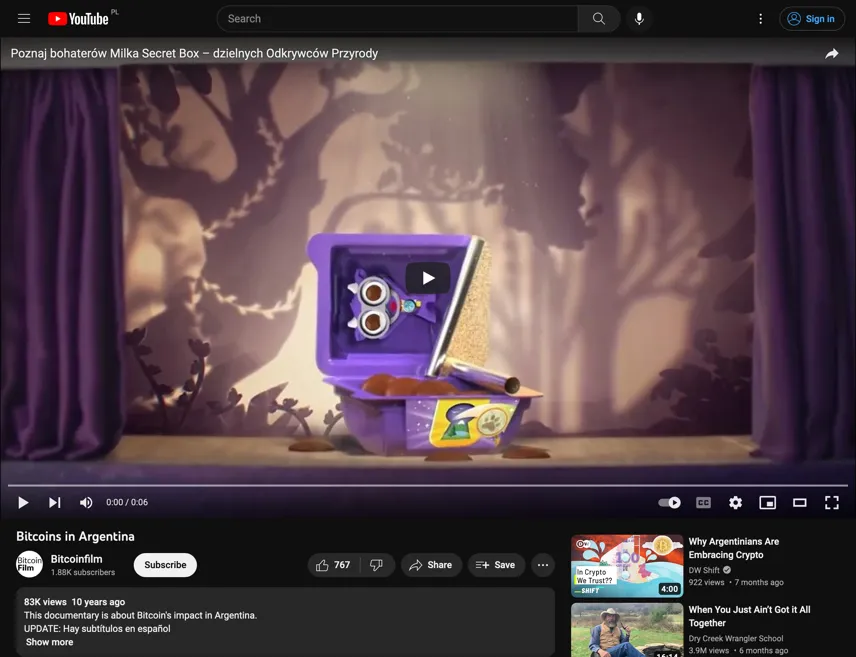
Task: Open the three-dot settings menu in header
Action: coord(760,19)
